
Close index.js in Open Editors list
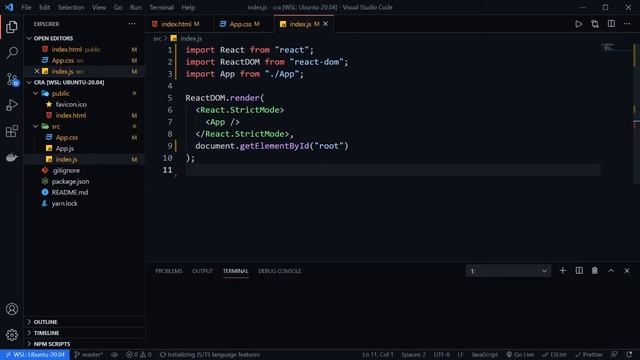(37, 71)
